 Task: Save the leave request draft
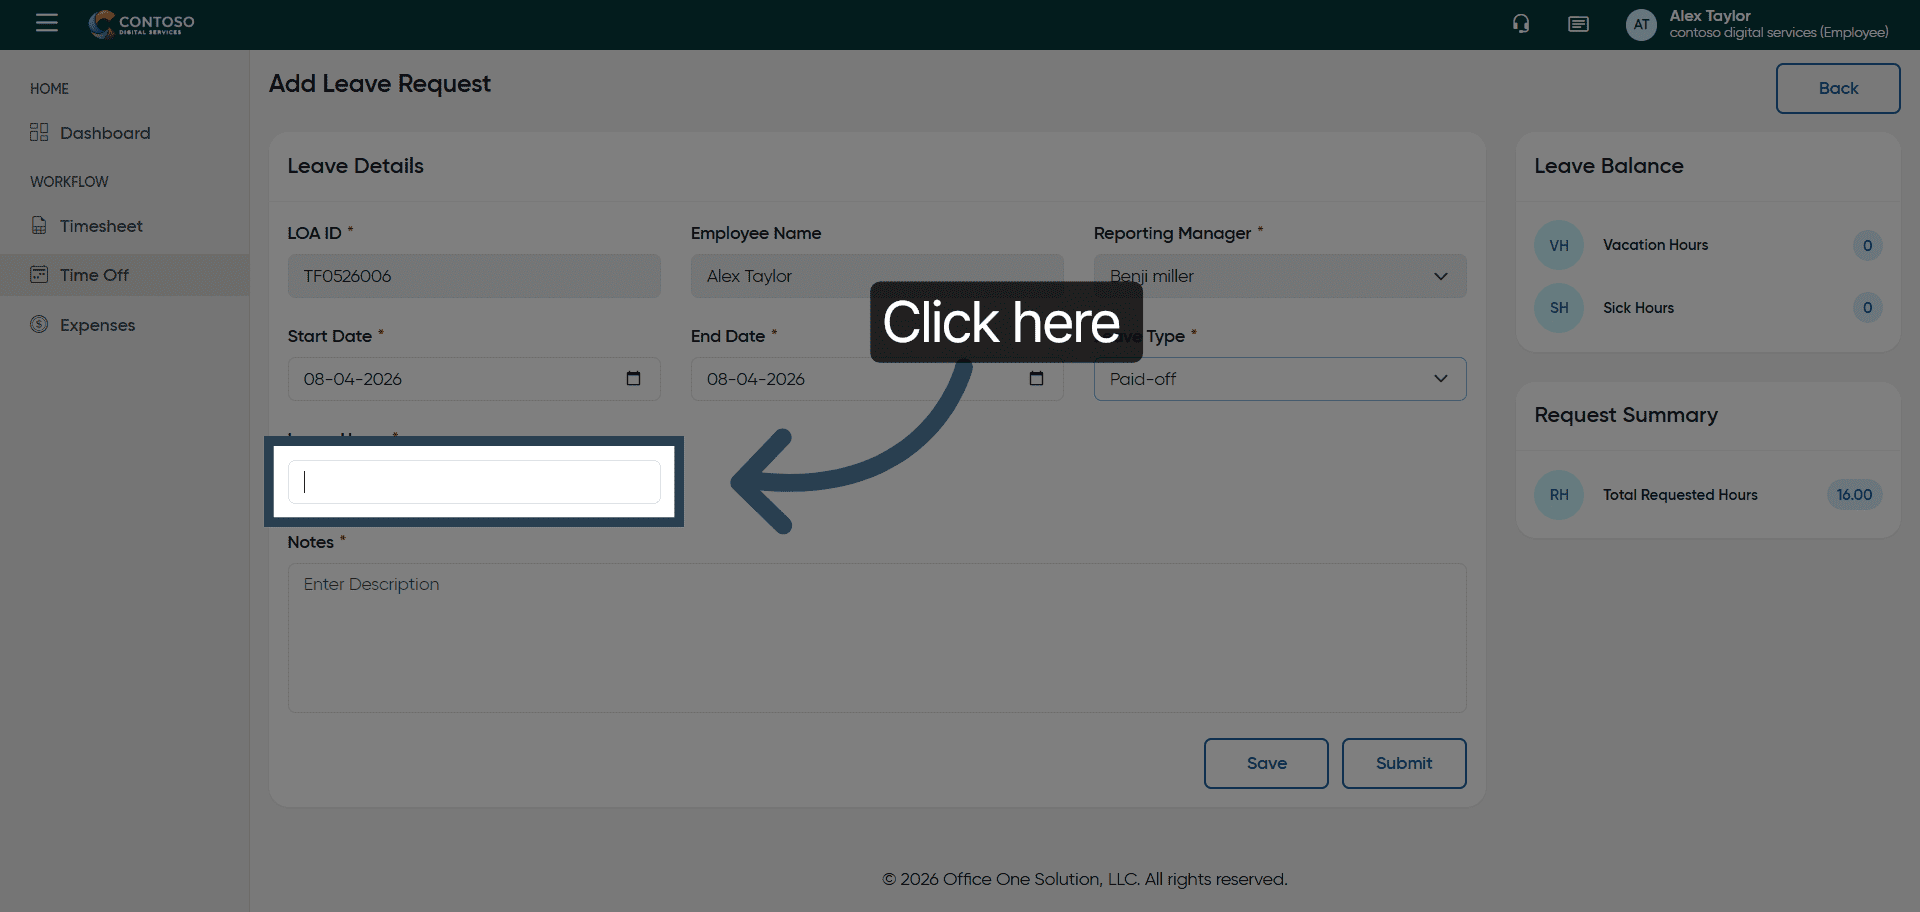point(1266,763)
